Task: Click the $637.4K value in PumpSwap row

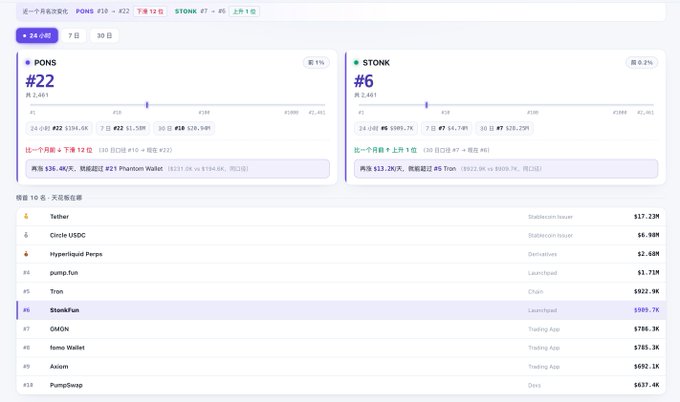Action: [x=646, y=385]
